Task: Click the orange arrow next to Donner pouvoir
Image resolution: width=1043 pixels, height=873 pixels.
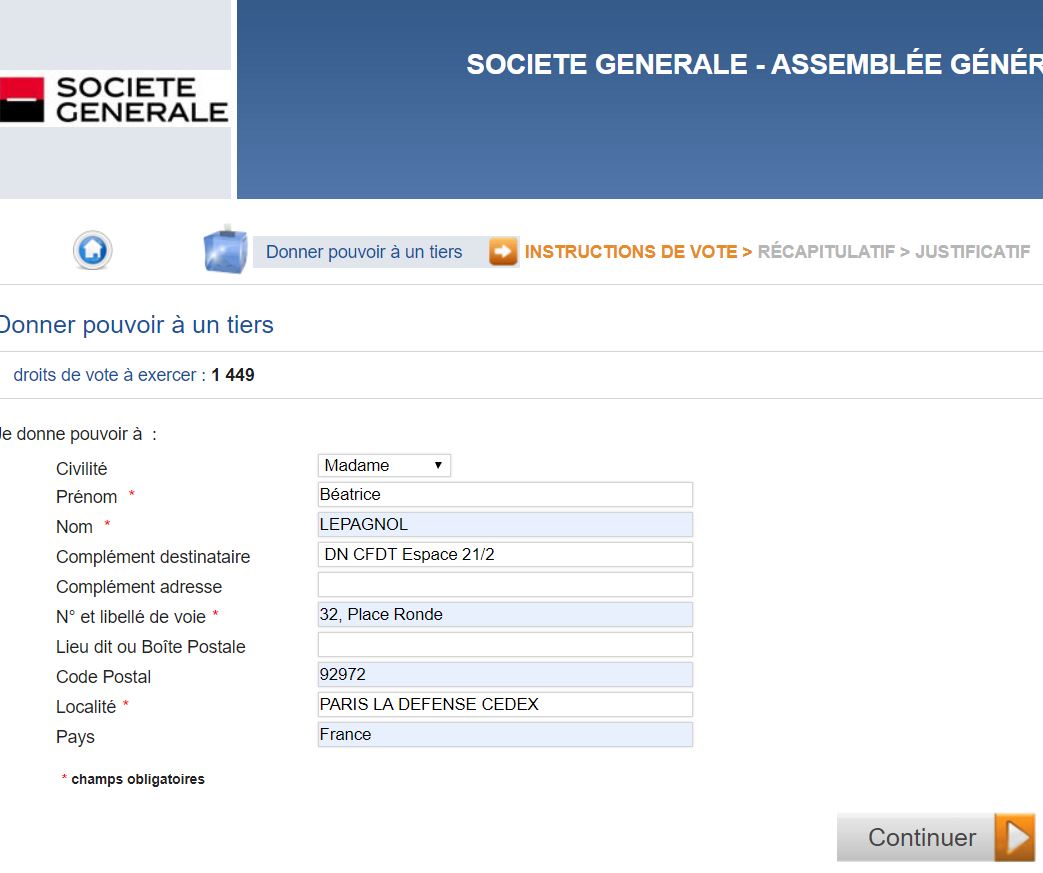Action: click(503, 252)
